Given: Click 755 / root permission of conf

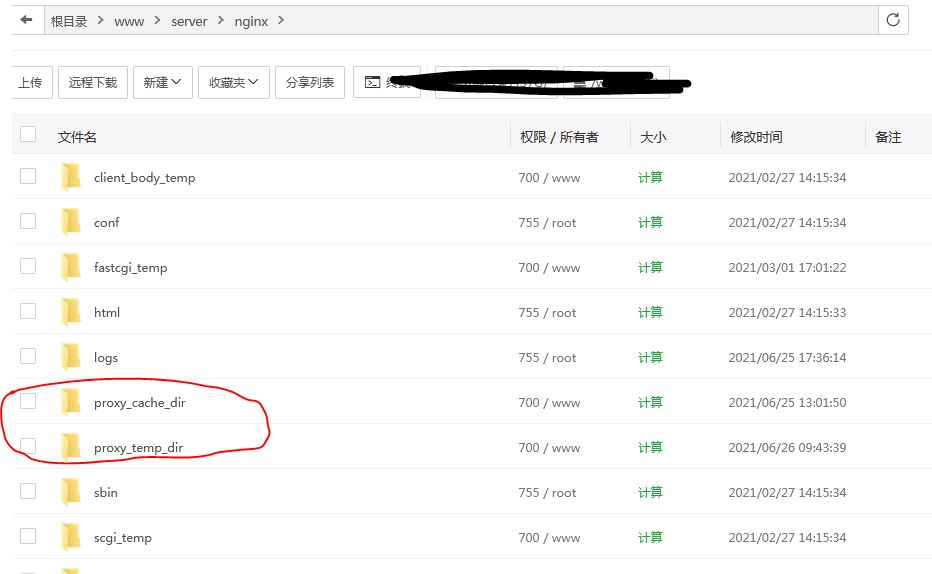Looking at the screenshot, I should (547, 223).
